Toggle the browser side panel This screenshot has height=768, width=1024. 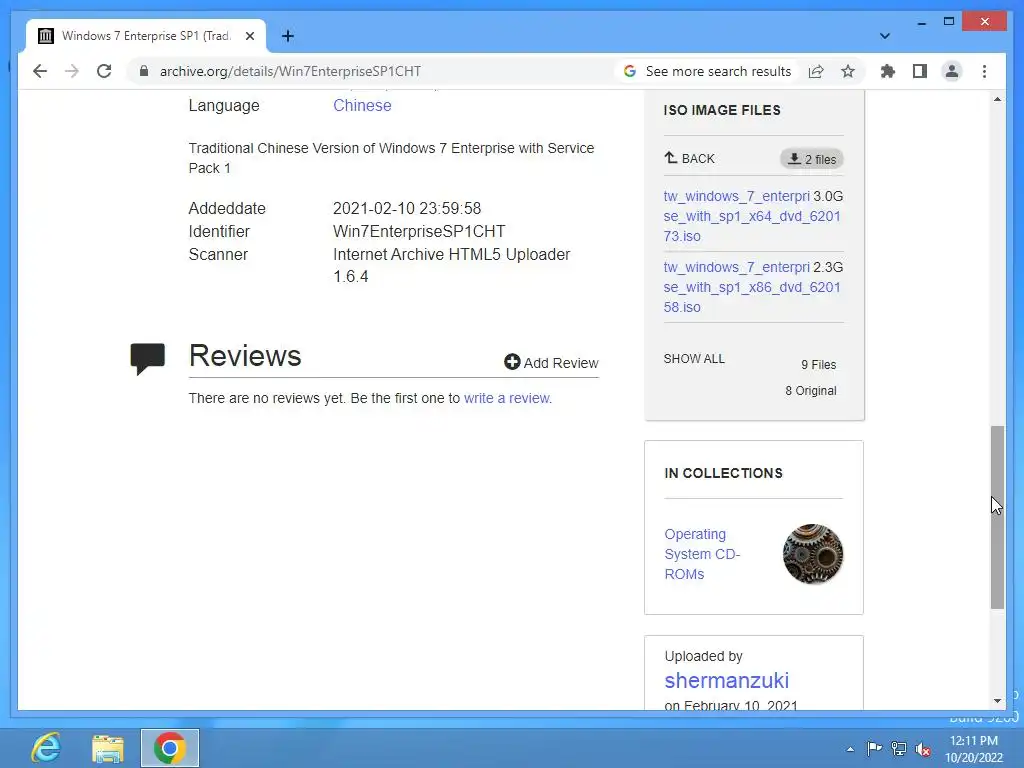[x=920, y=71]
